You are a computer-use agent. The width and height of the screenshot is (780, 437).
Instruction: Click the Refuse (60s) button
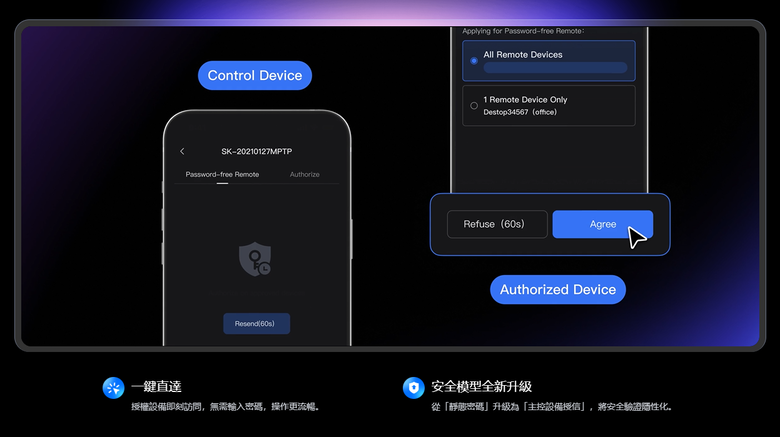coord(497,224)
